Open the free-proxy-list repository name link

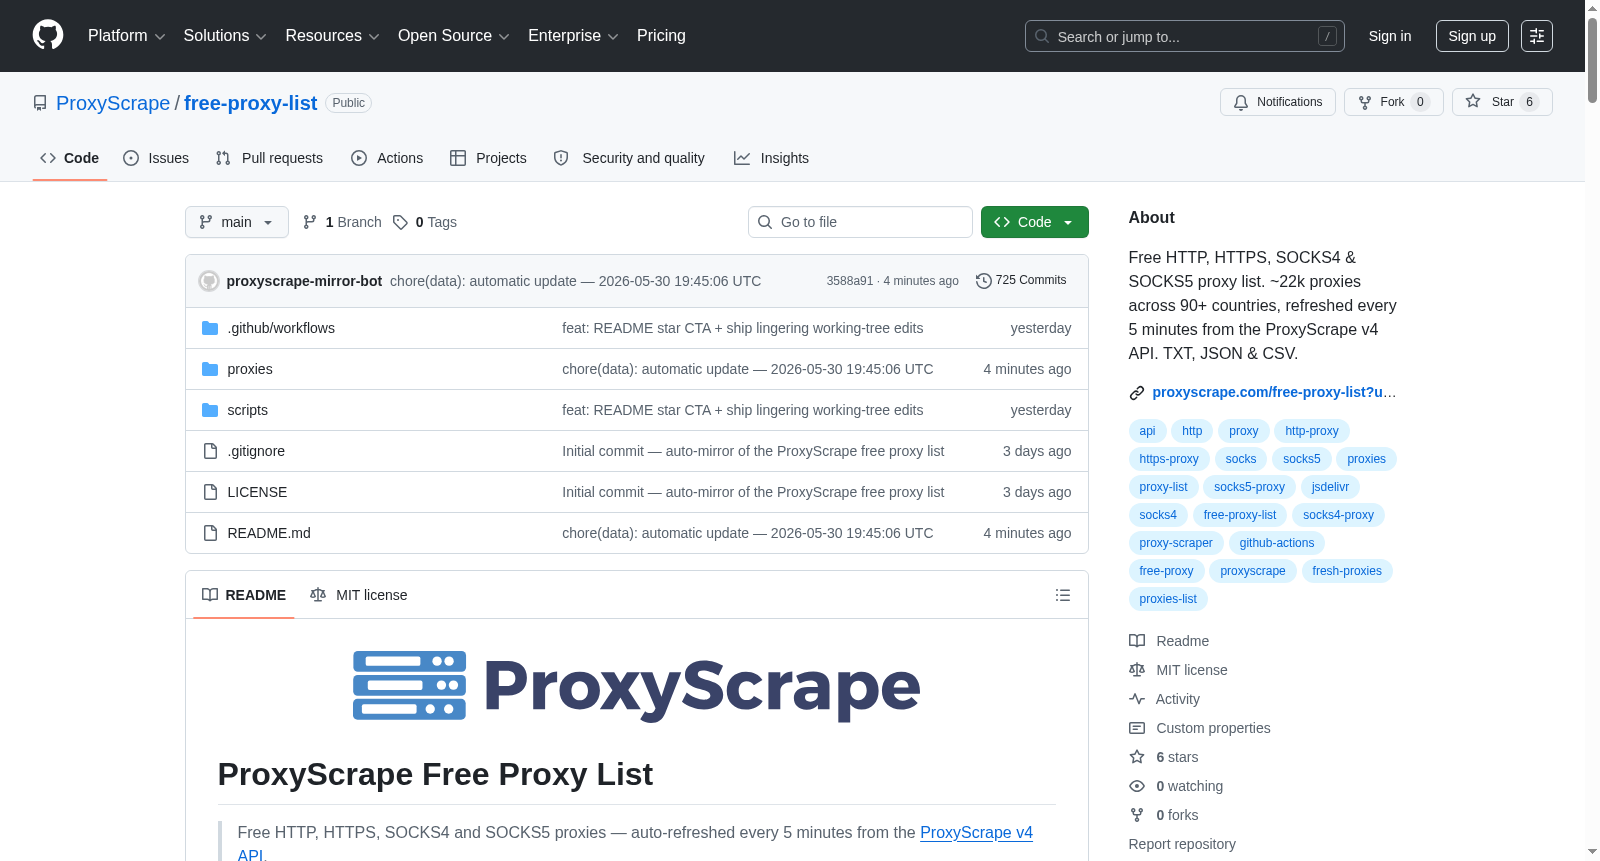251,103
